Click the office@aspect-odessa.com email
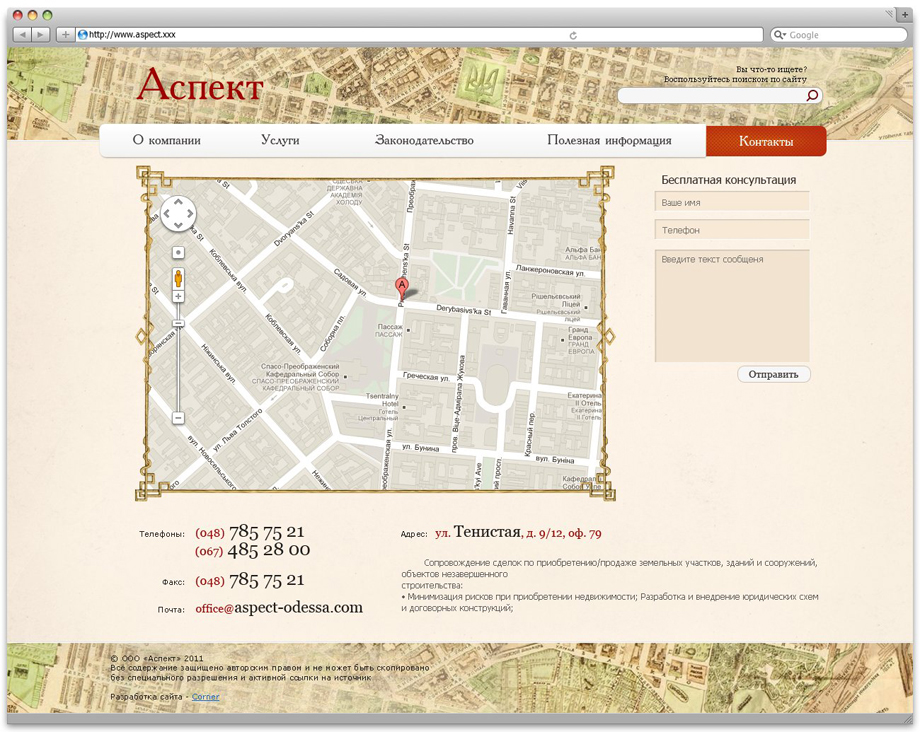This screenshot has width=920, height=732. click(x=279, y=608)
